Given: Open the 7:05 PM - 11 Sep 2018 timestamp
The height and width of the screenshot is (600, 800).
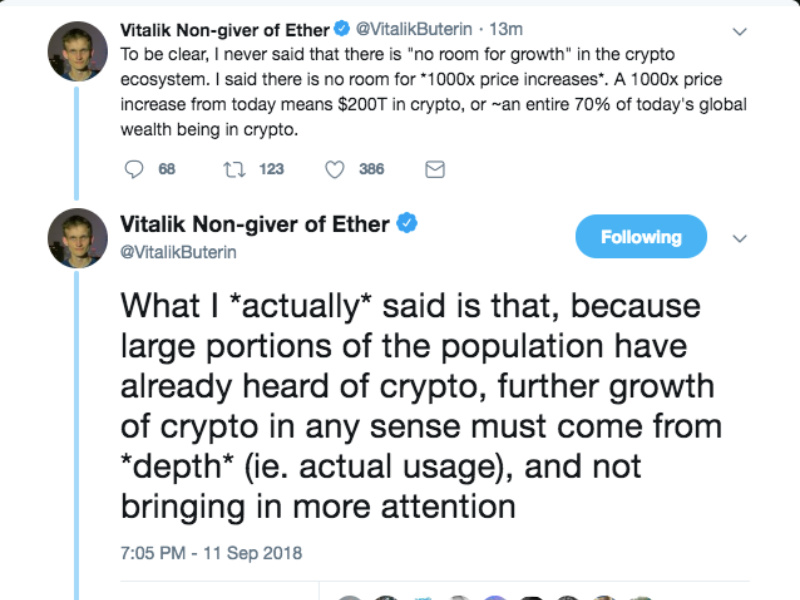Looking at the screenshot, I should [211, 553].
